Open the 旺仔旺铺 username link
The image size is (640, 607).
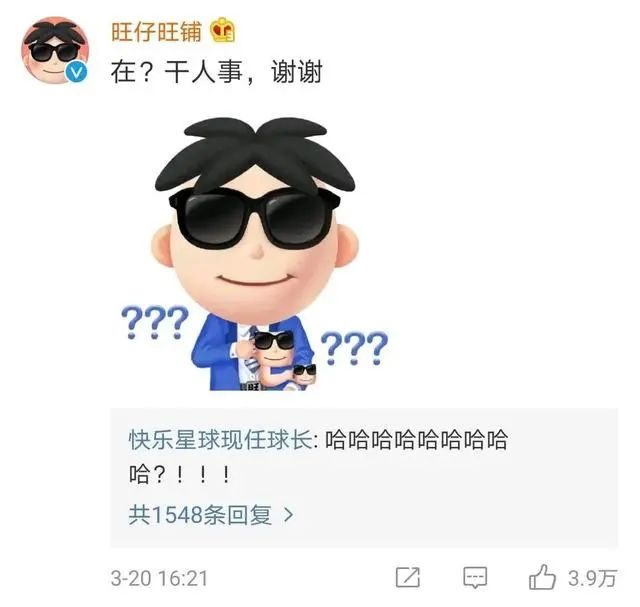(157, 31)
